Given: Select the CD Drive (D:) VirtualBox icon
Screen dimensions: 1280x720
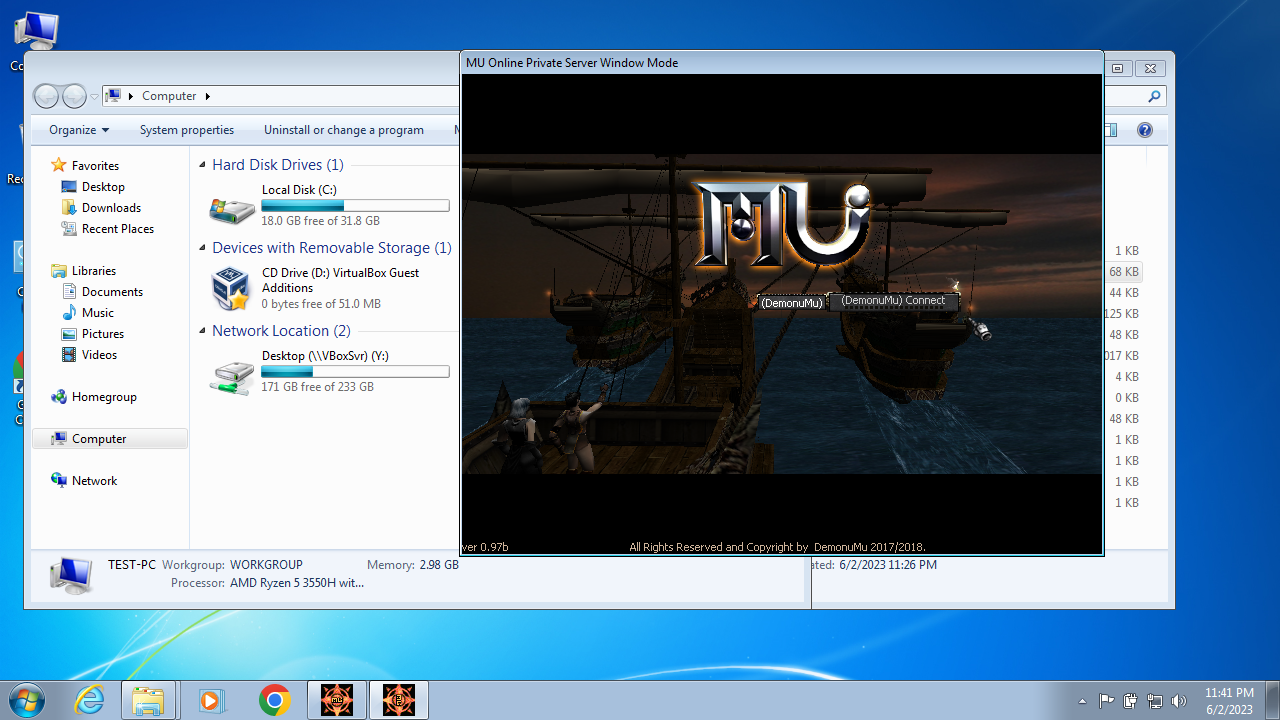Looking at the screenshot, I should 232,289.
